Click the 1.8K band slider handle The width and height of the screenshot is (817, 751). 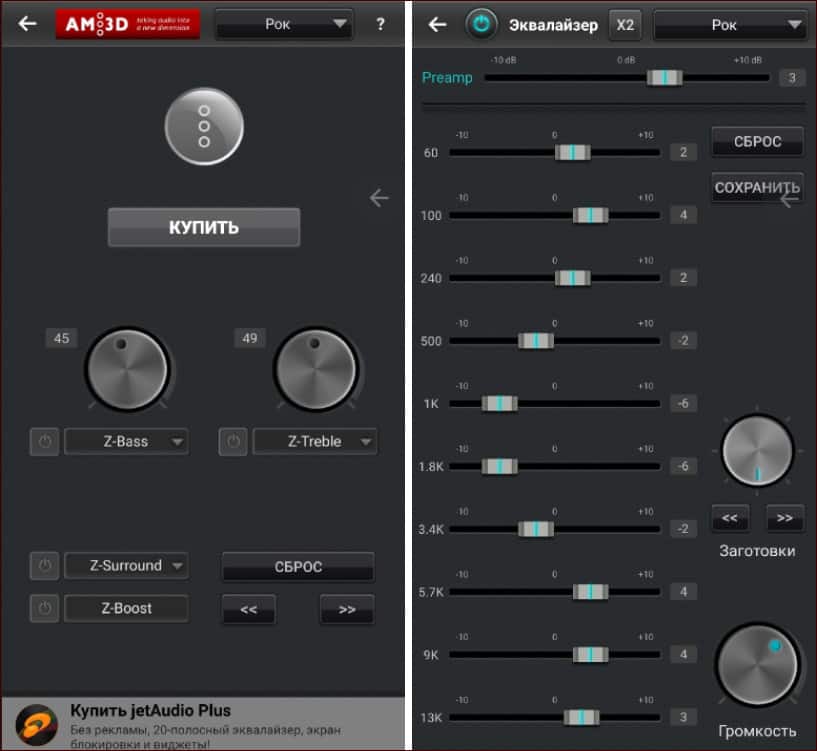[500, 466]
